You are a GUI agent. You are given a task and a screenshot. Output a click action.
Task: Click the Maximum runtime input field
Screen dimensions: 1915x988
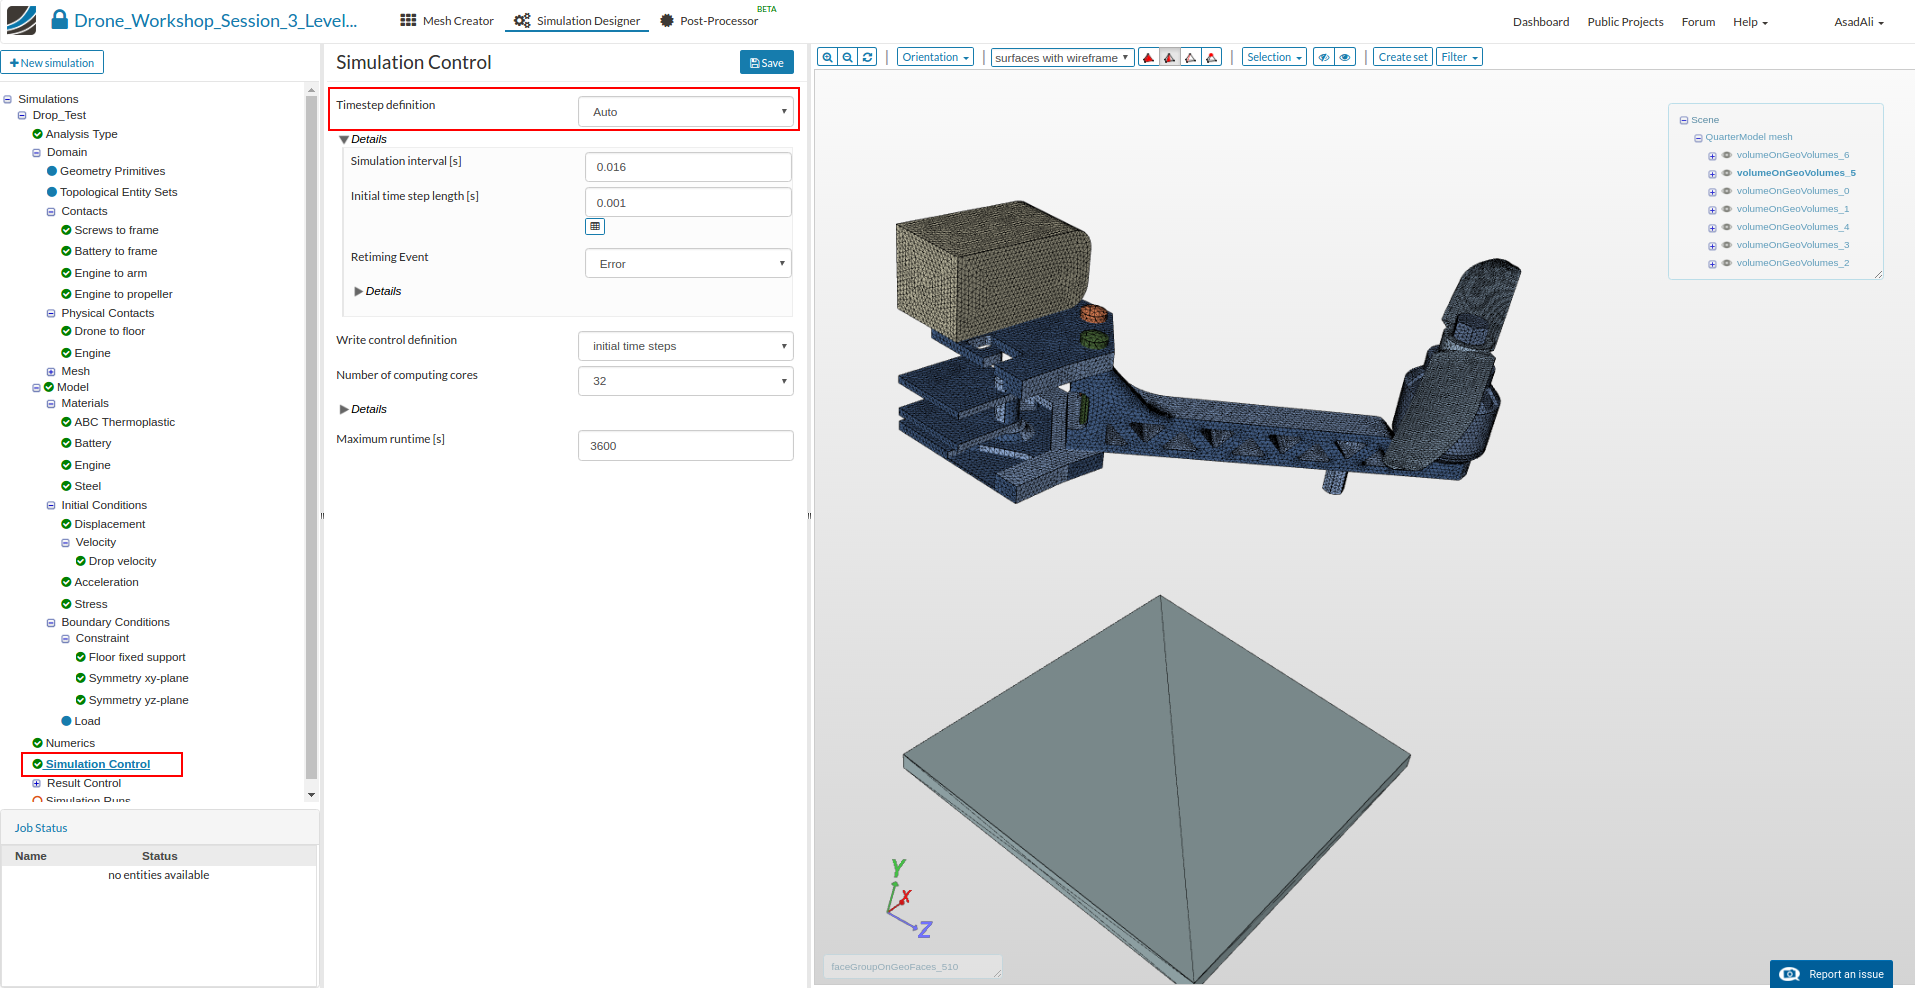pyautogui.click(x=686, y=446)
